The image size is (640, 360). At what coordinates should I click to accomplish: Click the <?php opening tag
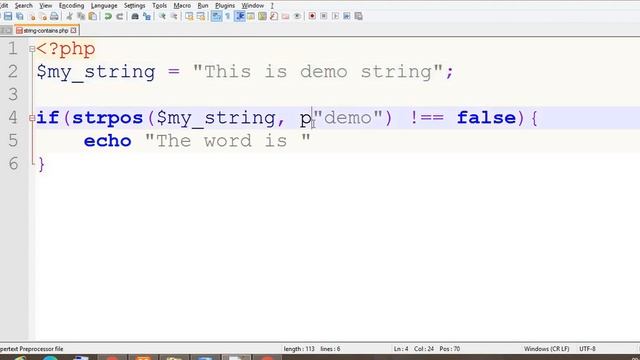66,49
